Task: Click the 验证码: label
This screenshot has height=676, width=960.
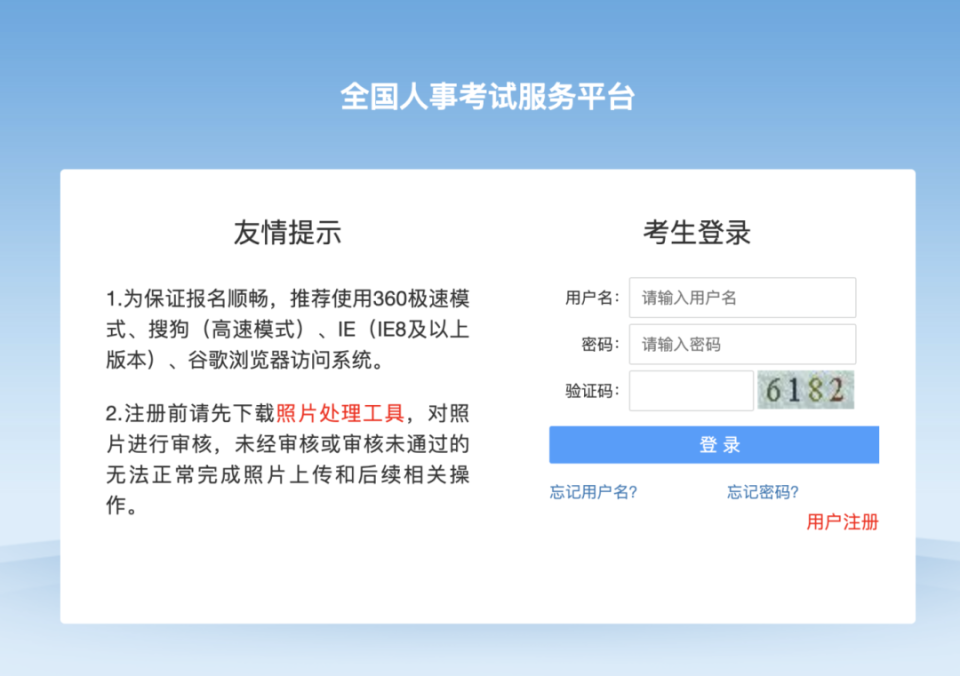Action: (592, 391)
